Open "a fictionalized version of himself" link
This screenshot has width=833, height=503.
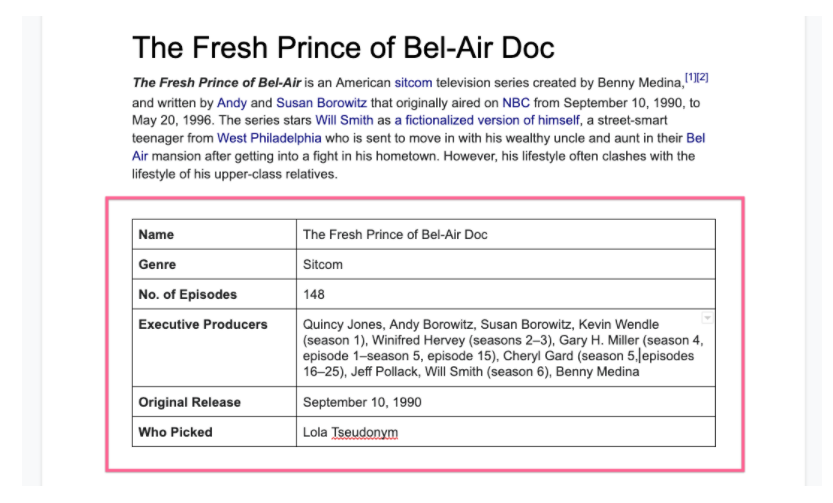[x=487, y=120]
